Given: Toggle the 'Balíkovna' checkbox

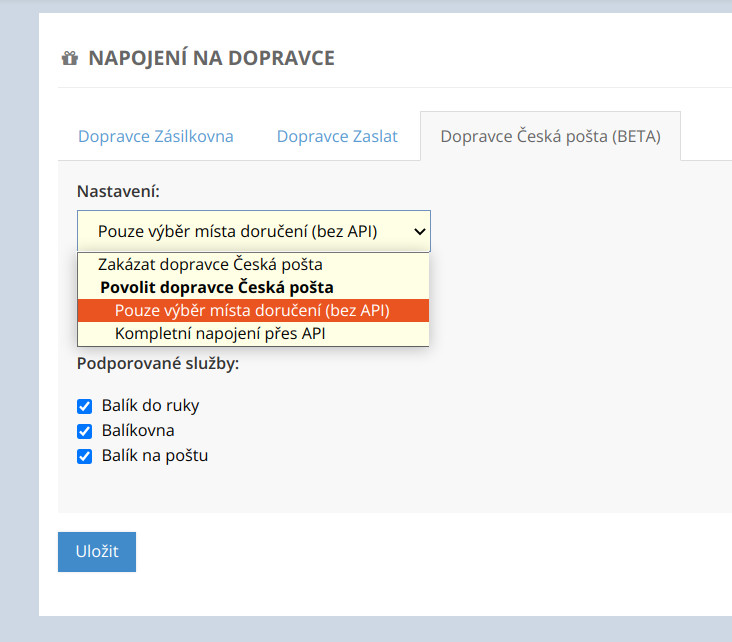Looking at the screenshot, I should click(x=85, y=431).
